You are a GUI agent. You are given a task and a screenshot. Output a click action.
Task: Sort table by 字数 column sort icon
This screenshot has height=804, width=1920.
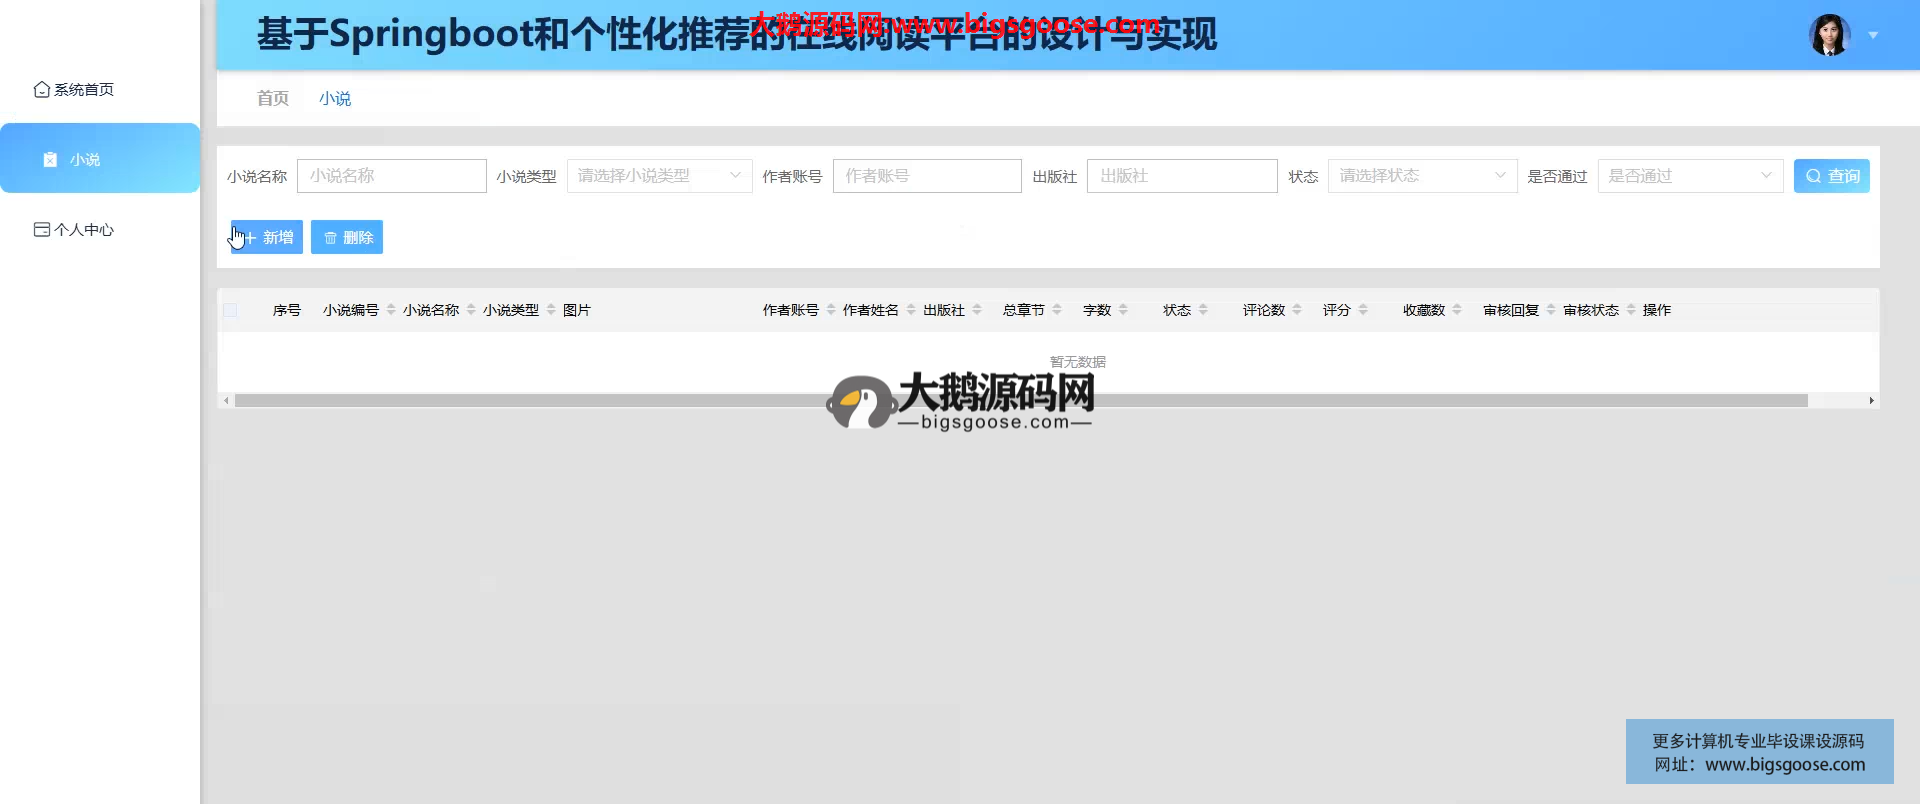[x=1123, y=310]
